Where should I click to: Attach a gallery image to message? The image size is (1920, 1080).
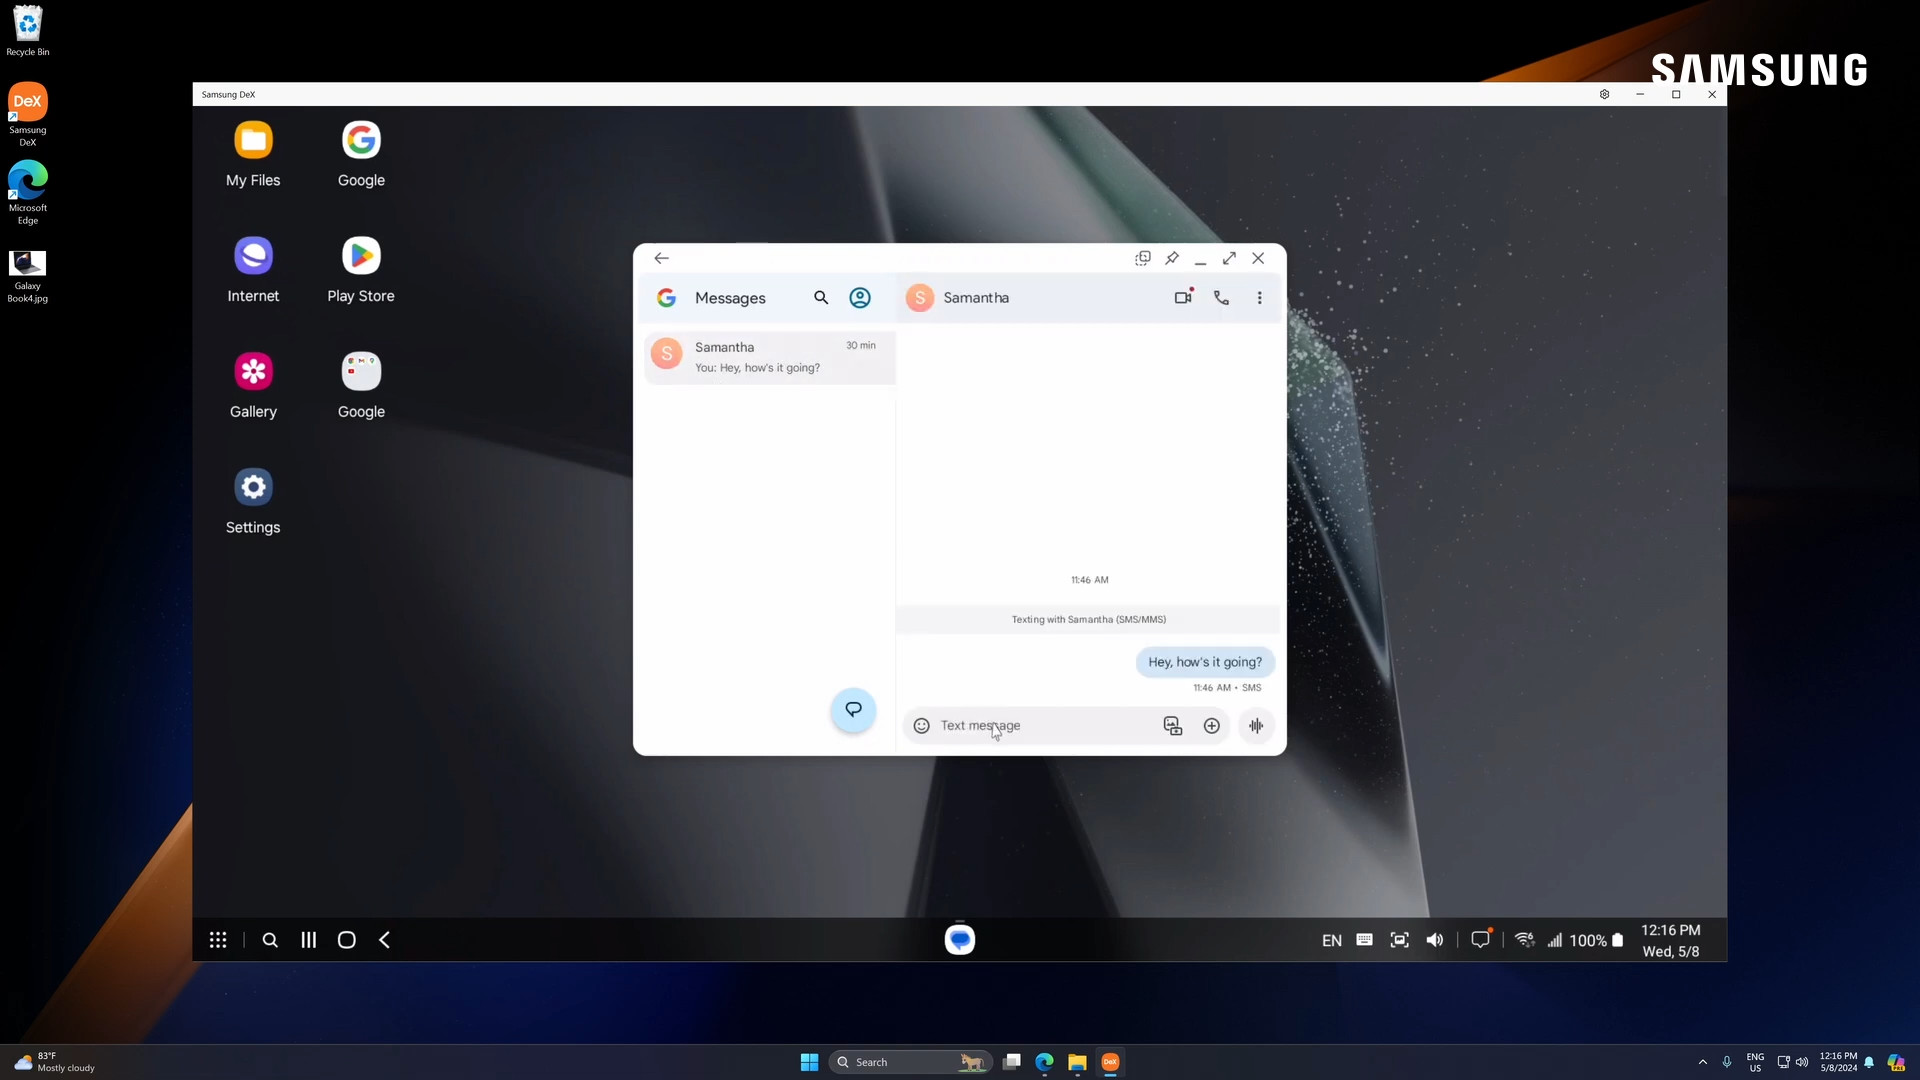coord(1172,726)
